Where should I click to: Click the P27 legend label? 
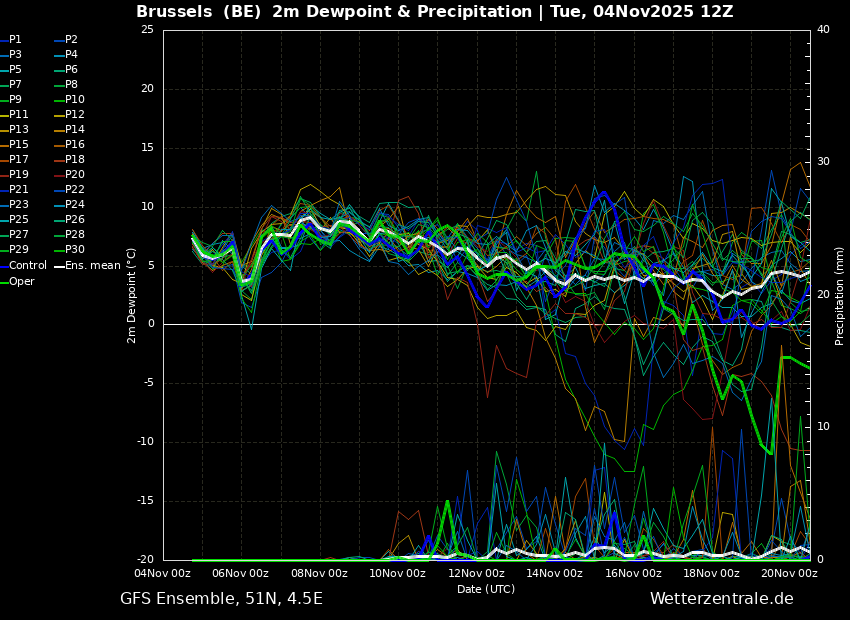click(19, 235)
